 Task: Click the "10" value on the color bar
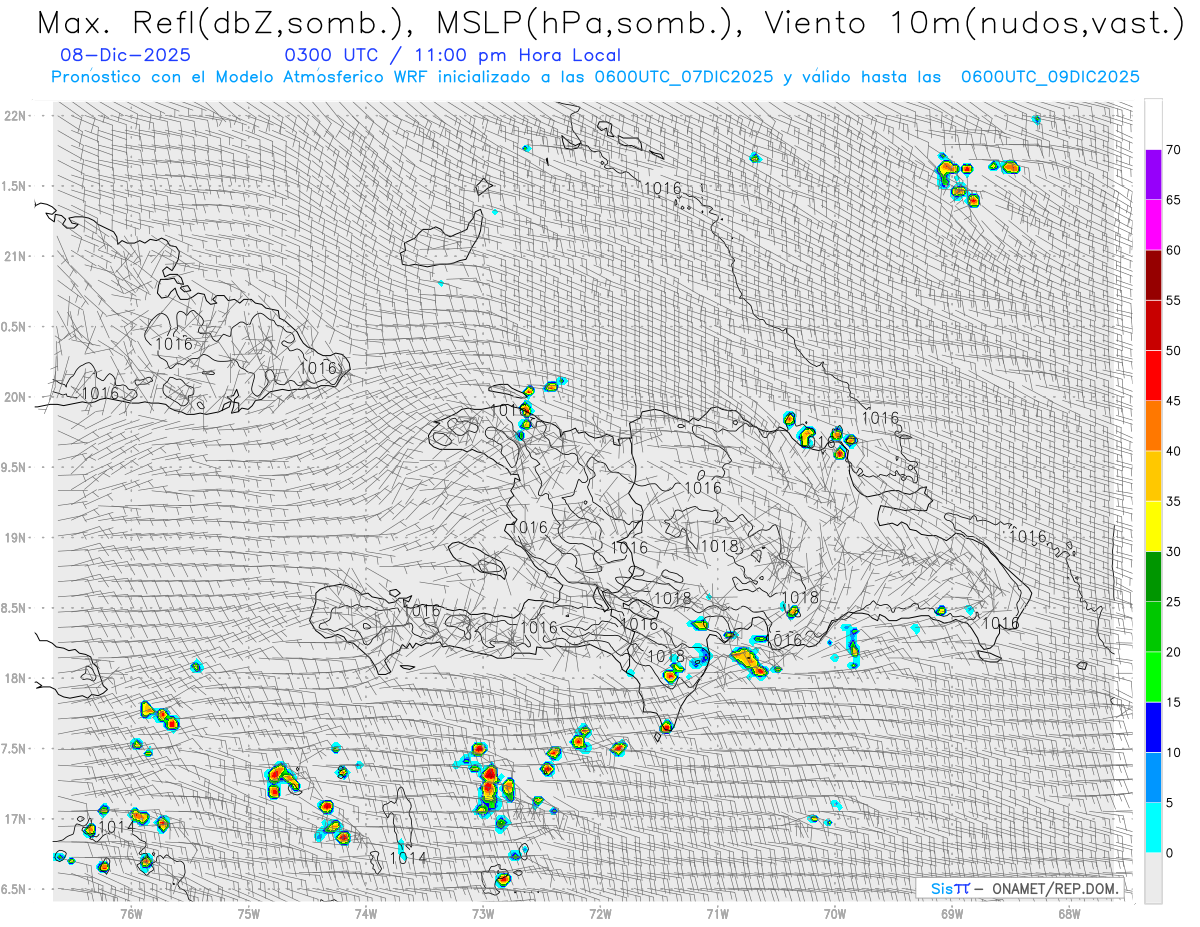coord(1174,752)
